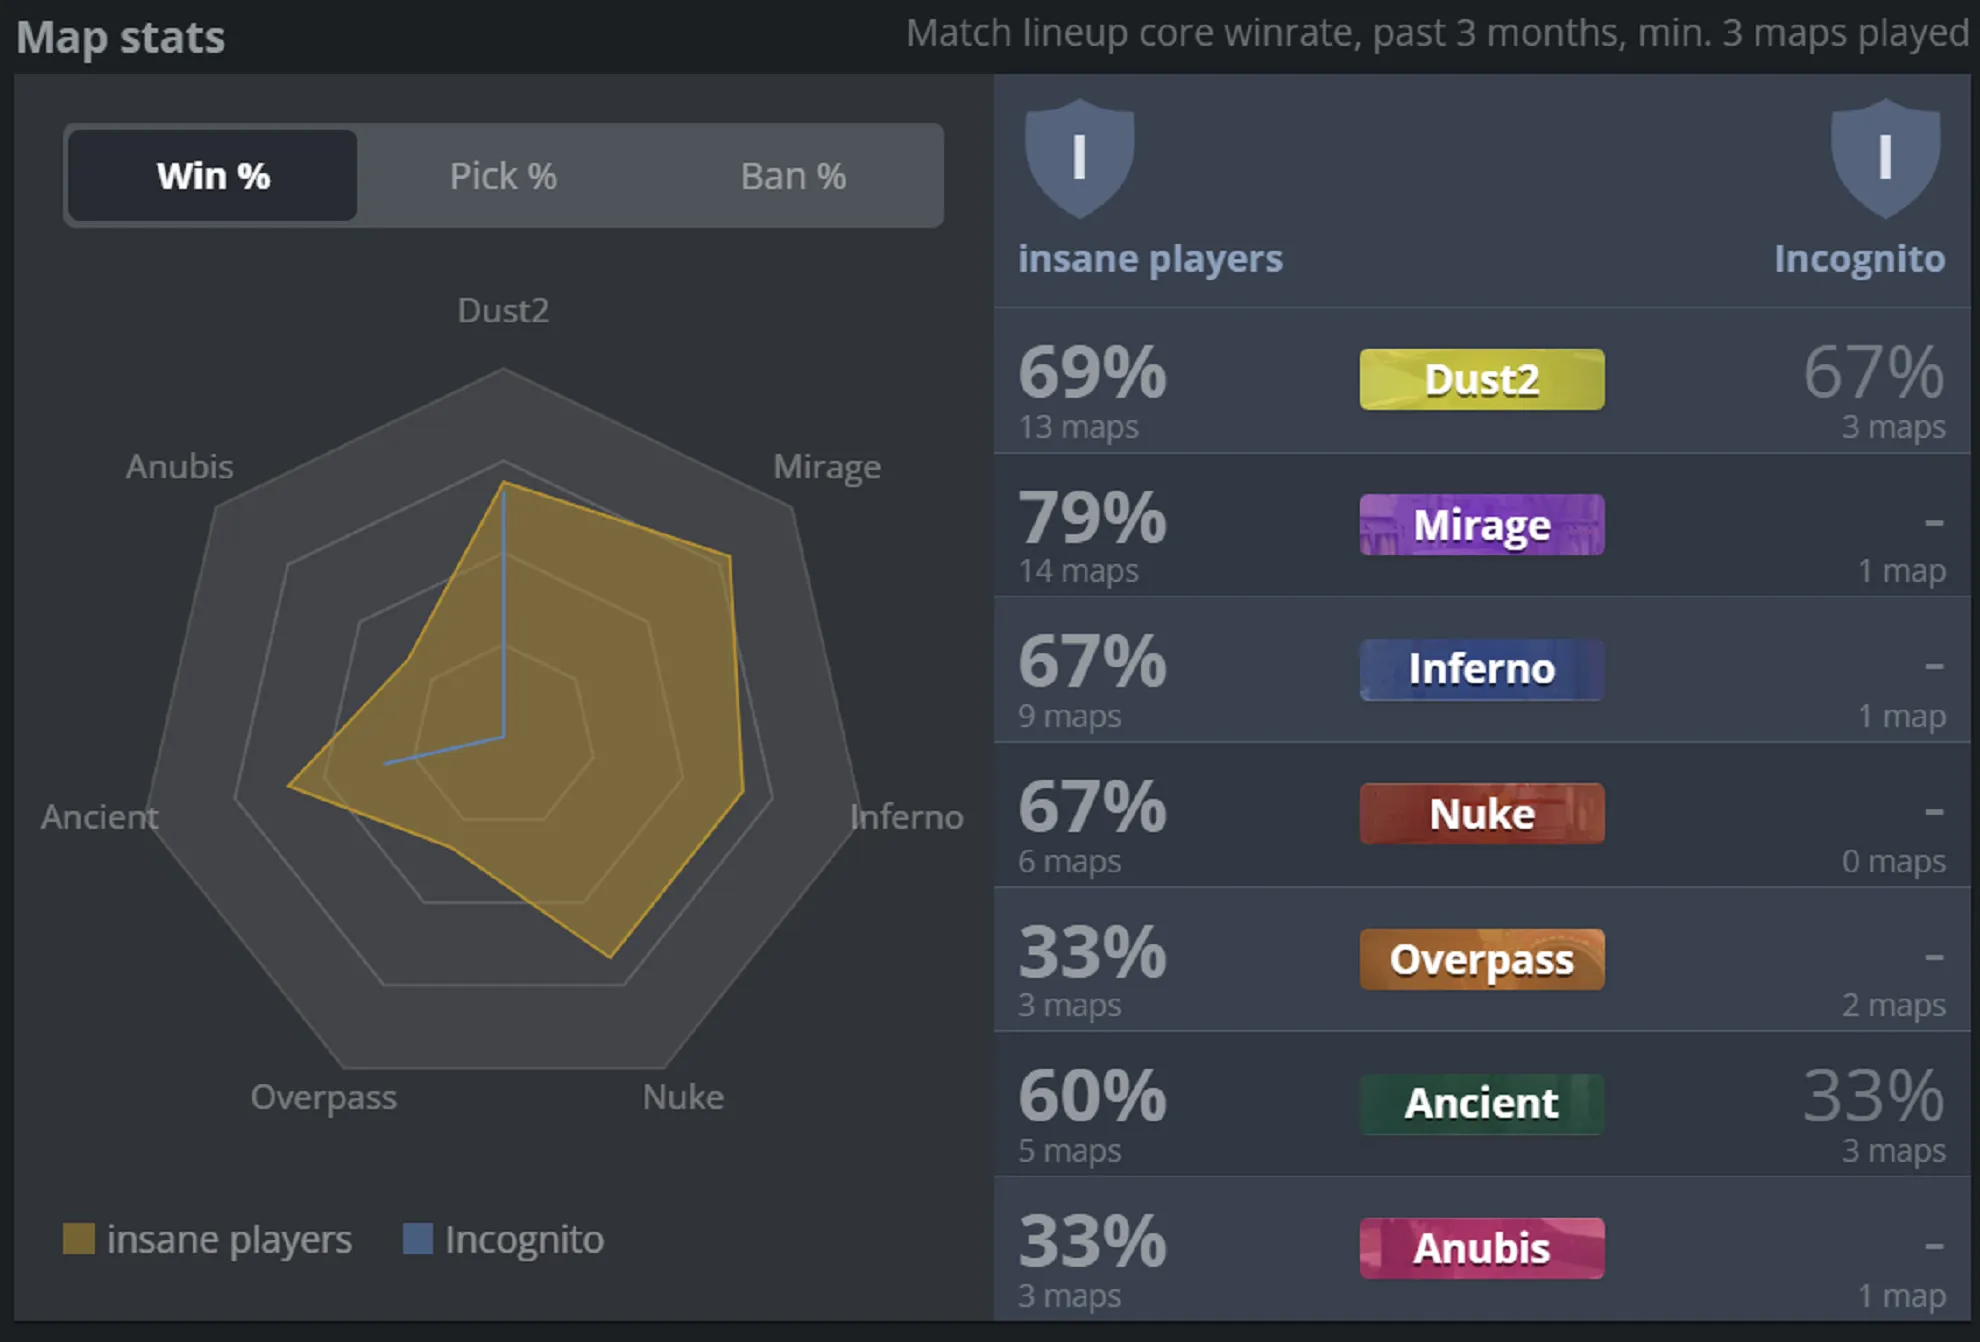
Task: Click the Map stats heading
Action: pos(120,38)
